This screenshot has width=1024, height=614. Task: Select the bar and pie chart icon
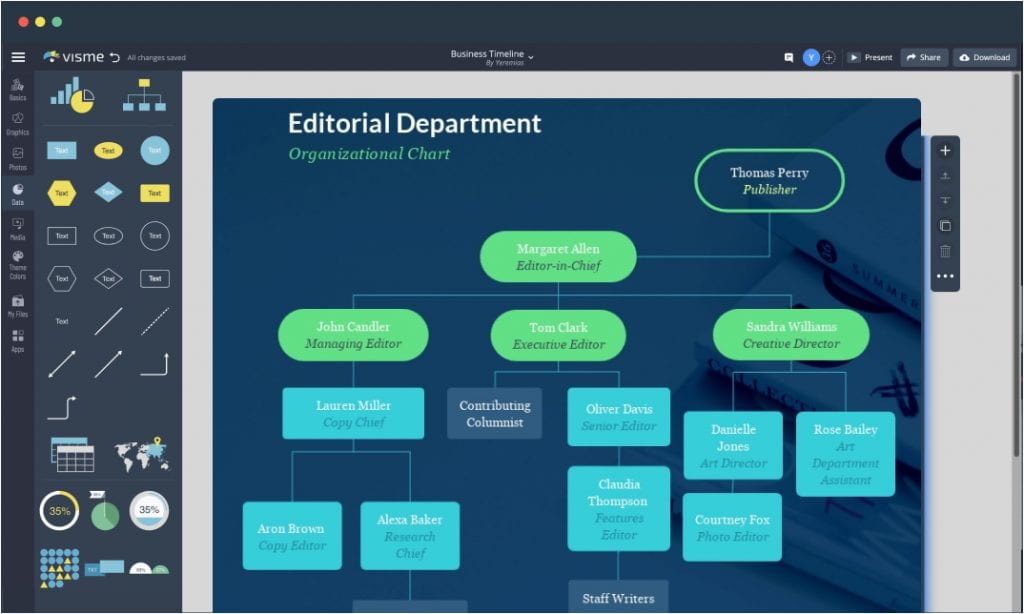tap(72, 95)
